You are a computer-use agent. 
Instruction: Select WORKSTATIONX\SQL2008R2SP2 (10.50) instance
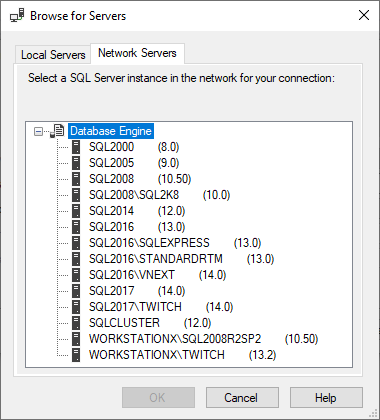[204, 339]
